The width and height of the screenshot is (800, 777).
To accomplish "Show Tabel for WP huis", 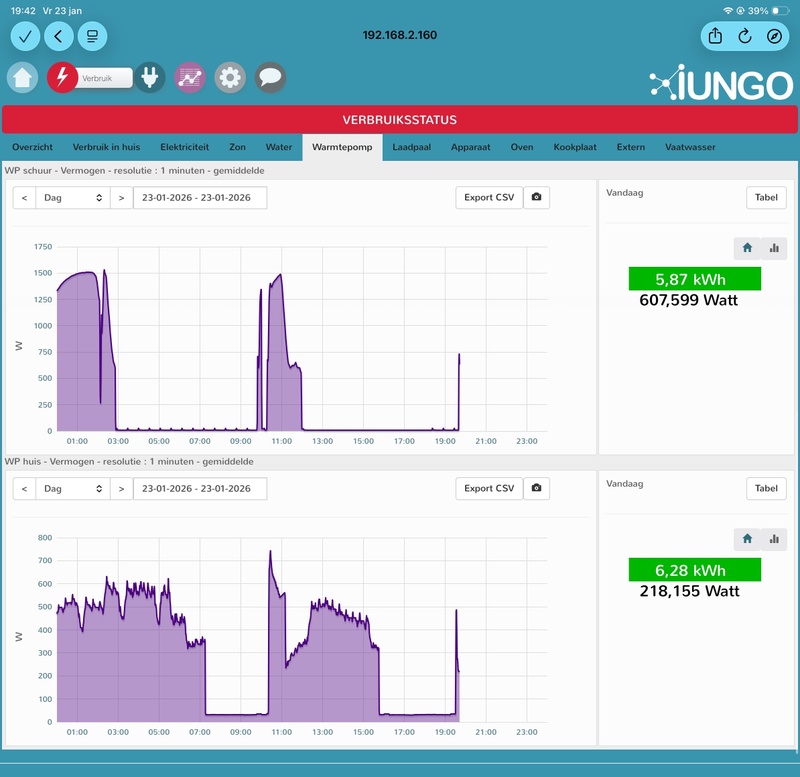I will 766,488.
